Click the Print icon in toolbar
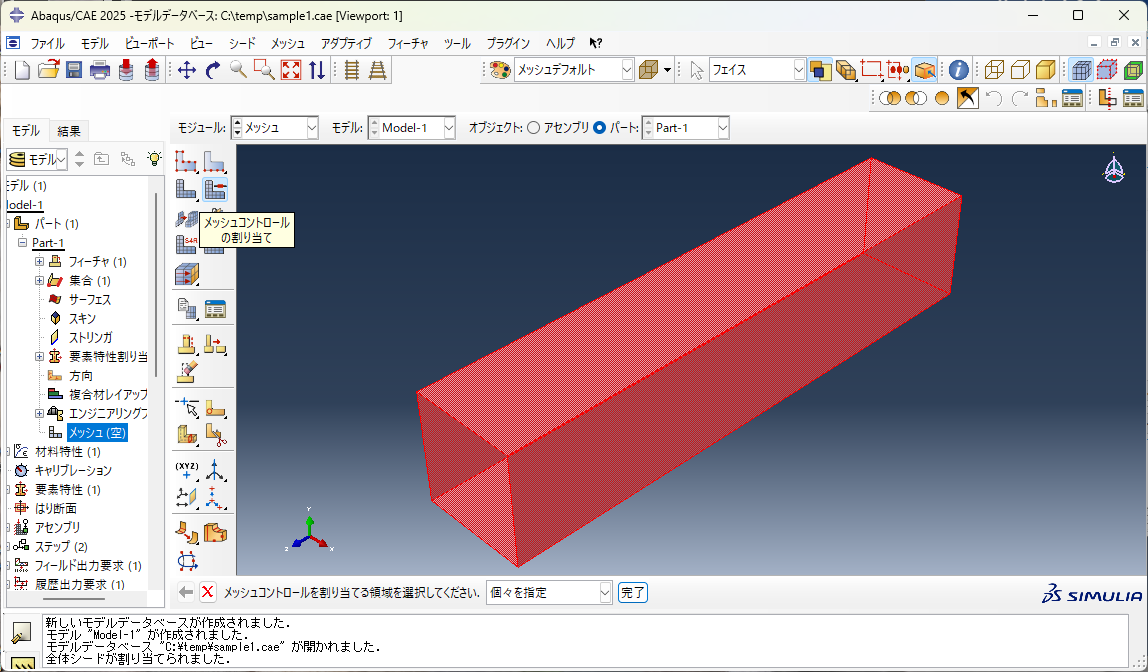The image size is (1148, 672). click(x=100, y=70)
